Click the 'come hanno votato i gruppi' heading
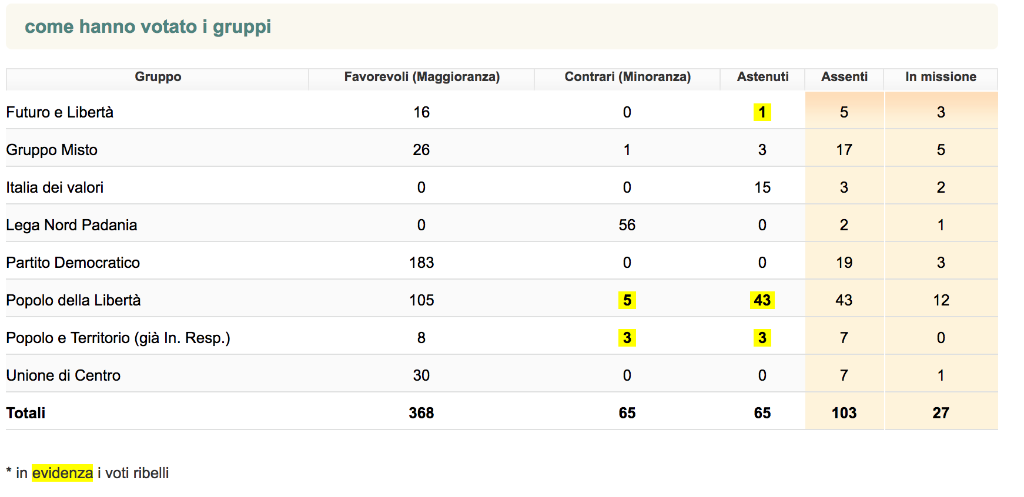Viewport: 1024px width, 497px height. tap(148, 27)
